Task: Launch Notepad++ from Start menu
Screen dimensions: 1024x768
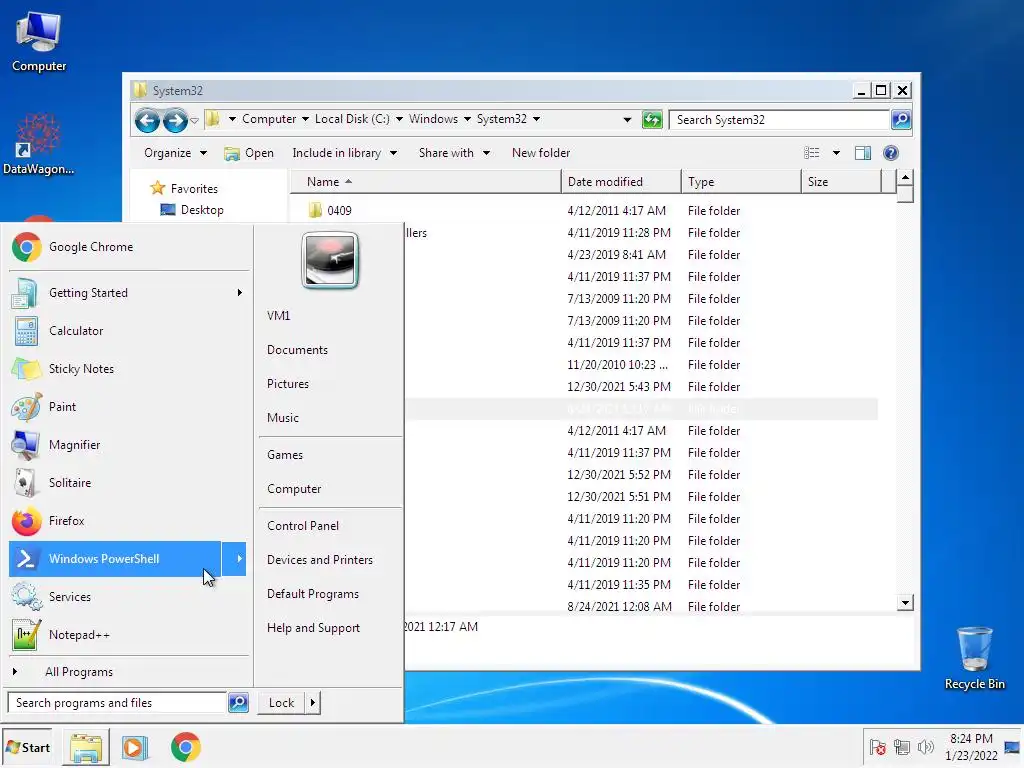Action: click(x=129, y=635)
